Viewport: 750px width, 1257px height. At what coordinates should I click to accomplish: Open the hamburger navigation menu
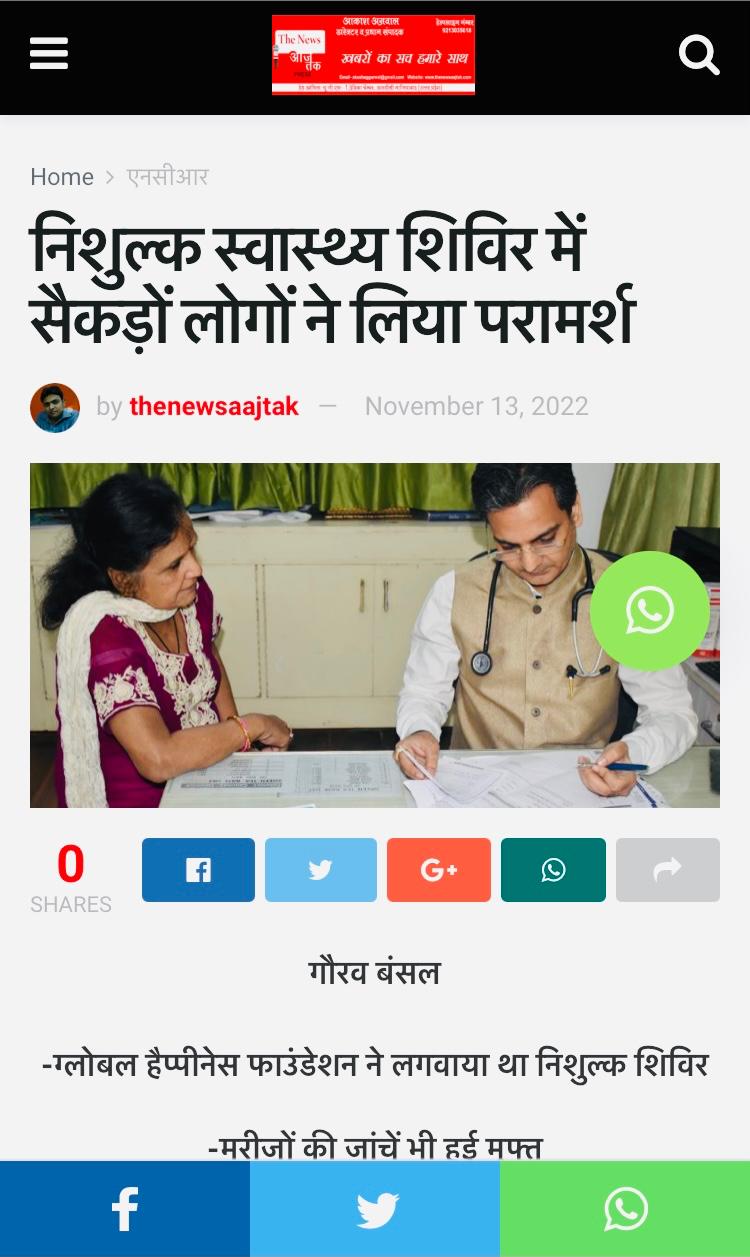49,54
